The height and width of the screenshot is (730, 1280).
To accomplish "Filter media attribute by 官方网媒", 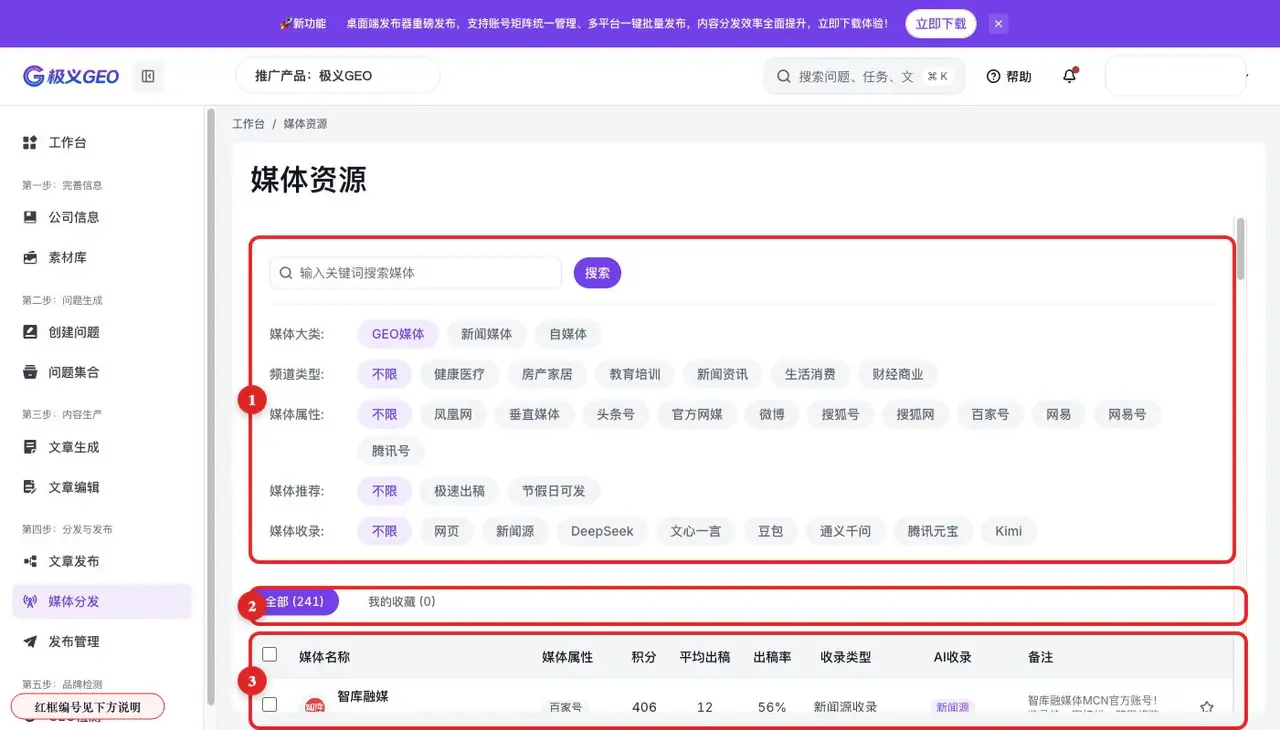I will (697, 414).
